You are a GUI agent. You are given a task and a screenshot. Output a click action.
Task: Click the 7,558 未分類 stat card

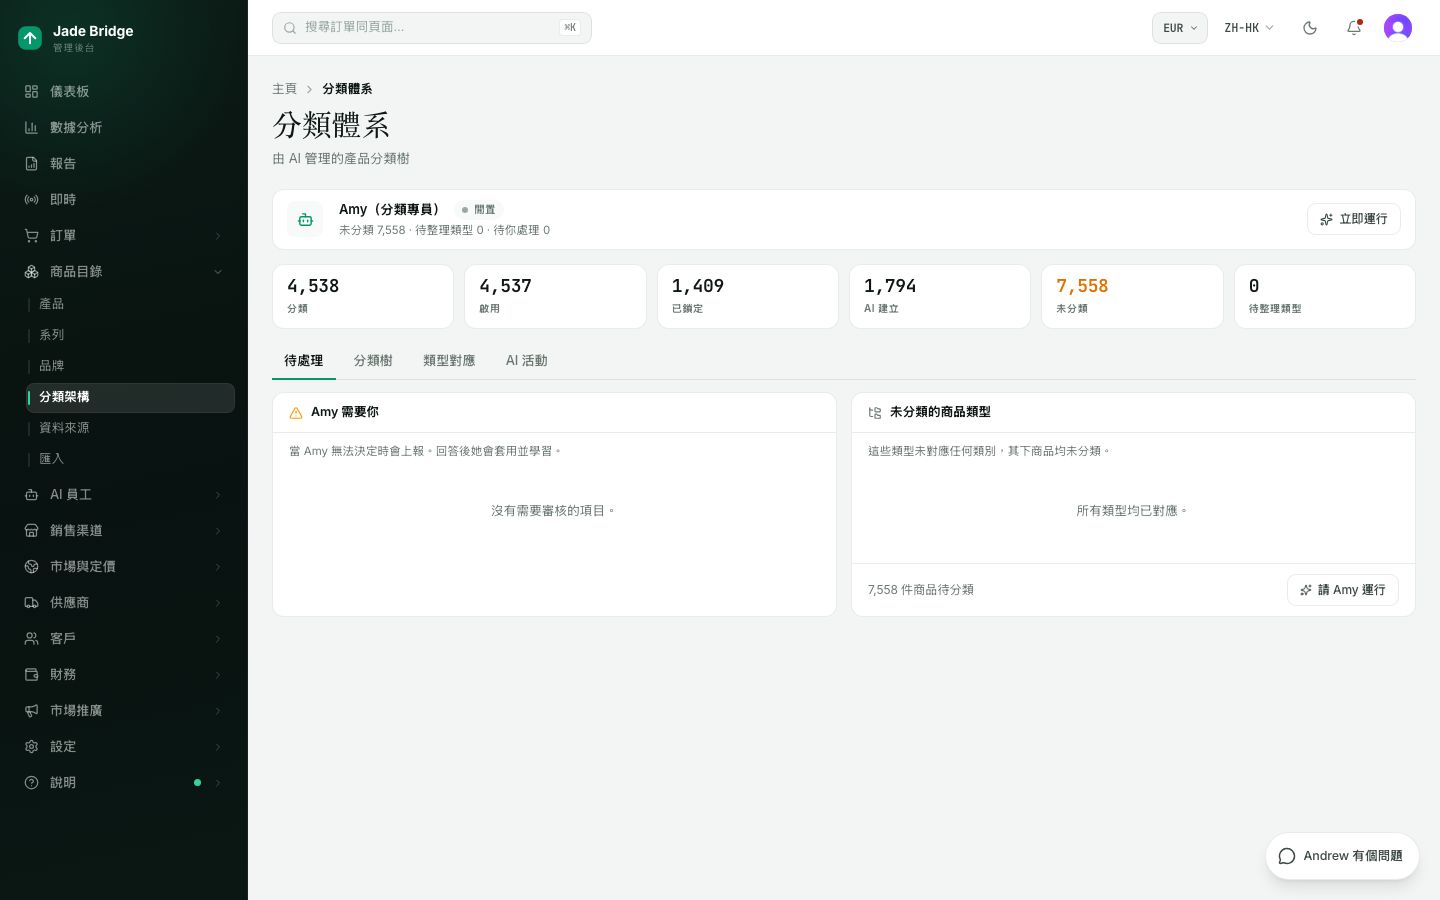[x=1132, y=296]
